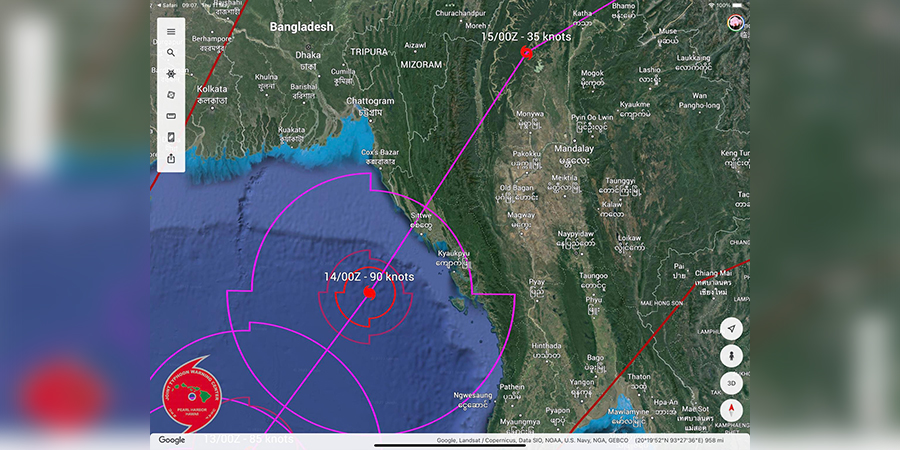Select the measure ruler tool

pos(171,116)
